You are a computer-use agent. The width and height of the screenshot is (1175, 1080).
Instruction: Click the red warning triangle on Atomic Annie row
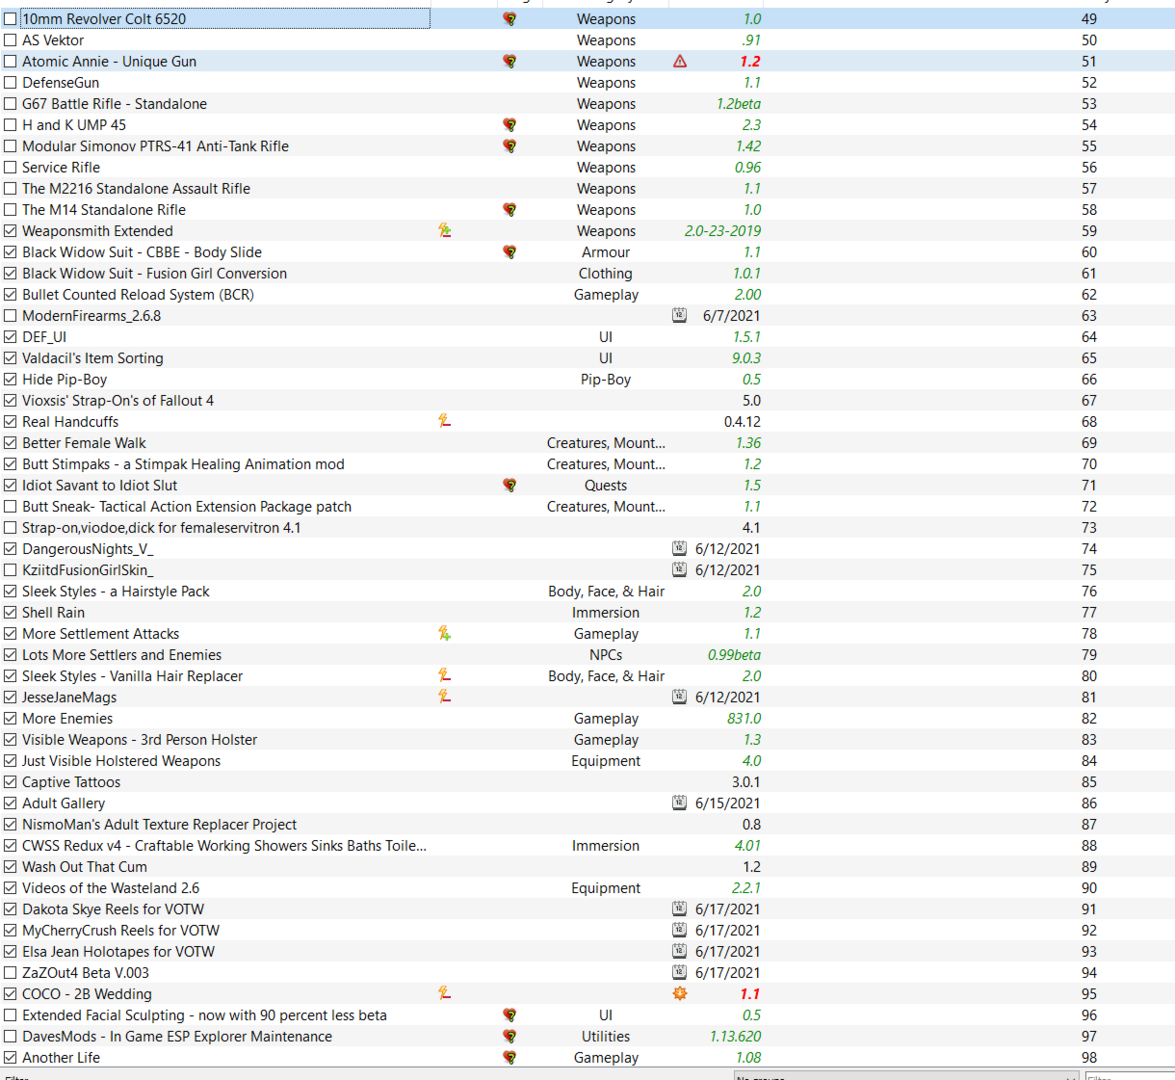point(680,61)
